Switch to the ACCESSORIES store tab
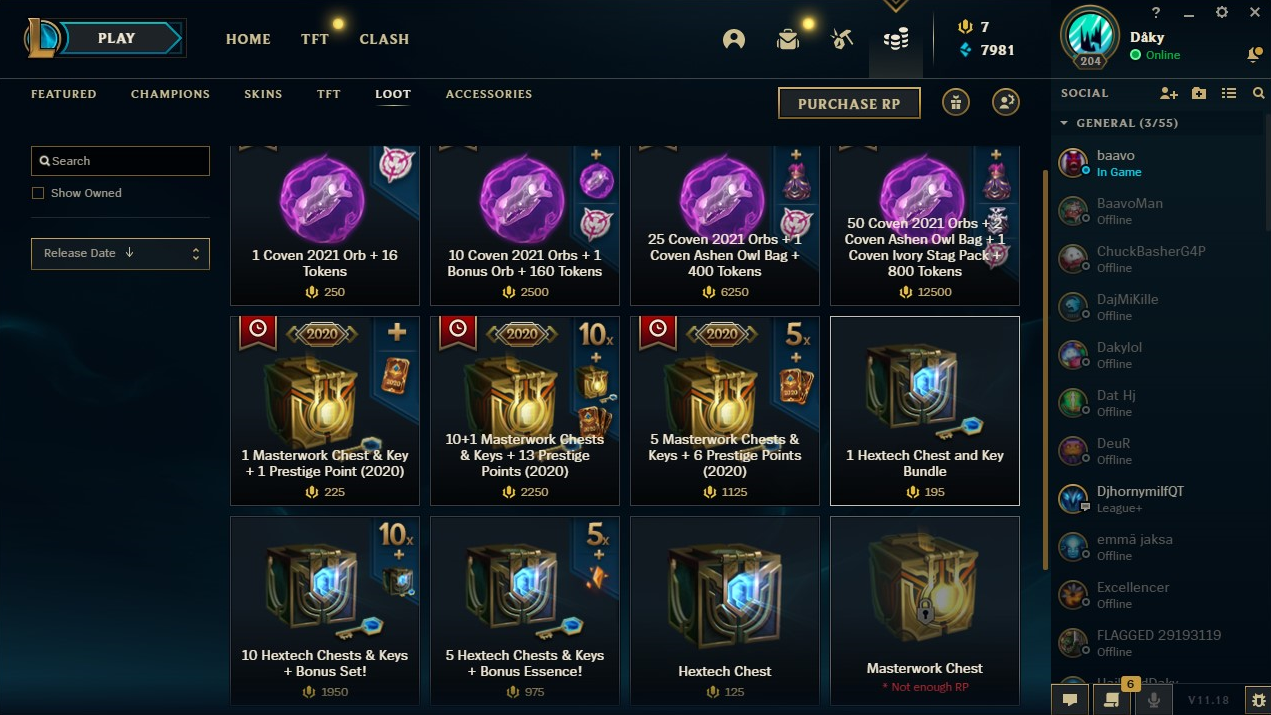The width and height of the screenshot is (1271, 715). click(x=489, y=94)
